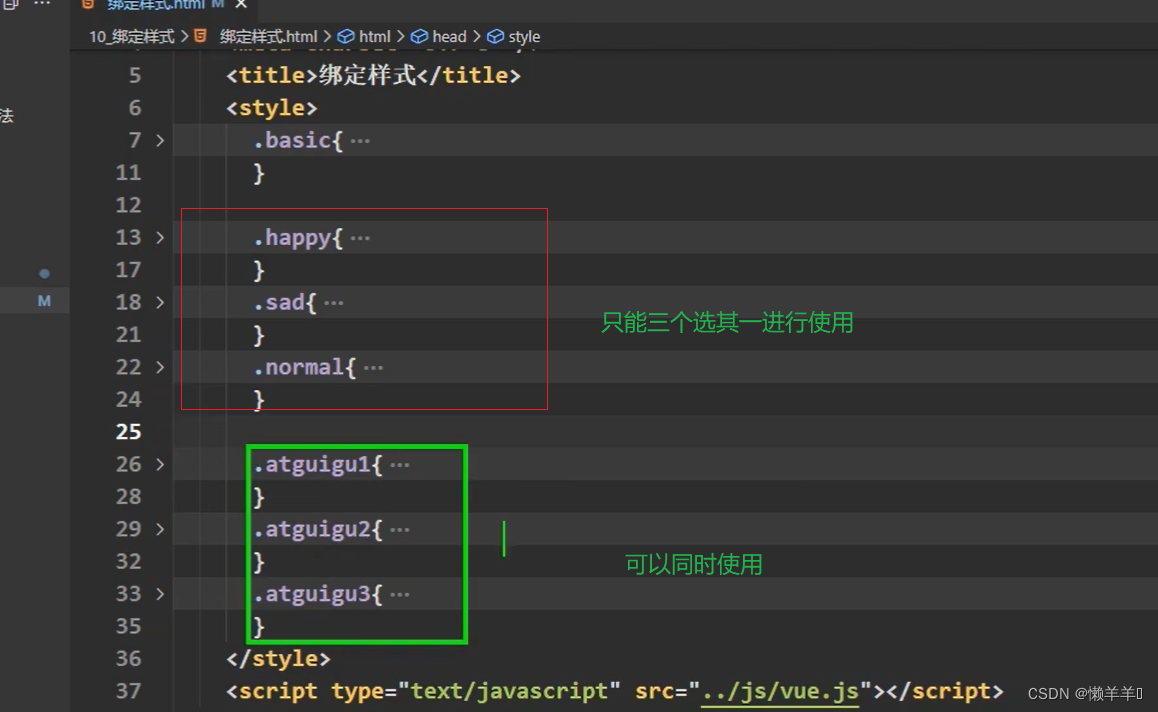Close the 绑定样式.html editor tab
The width and height of the screenshot is (1158, 712).
pos(241,4)
